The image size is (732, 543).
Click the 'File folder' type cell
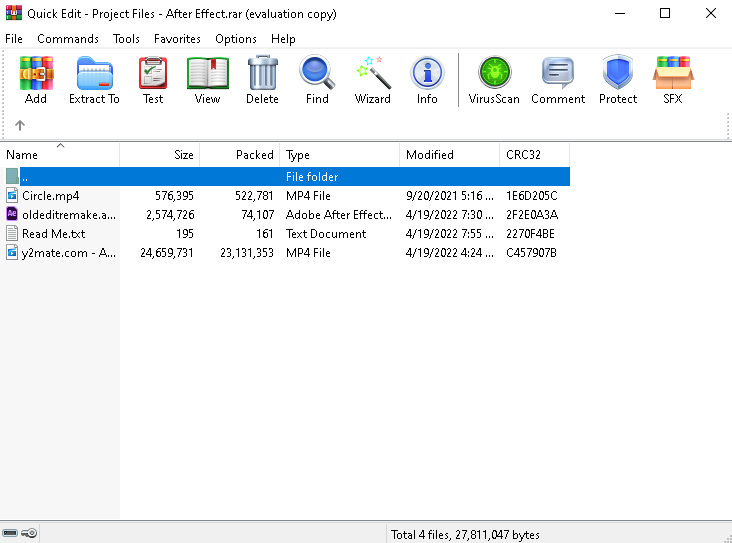pyautogui.click(x=312, y=176)
